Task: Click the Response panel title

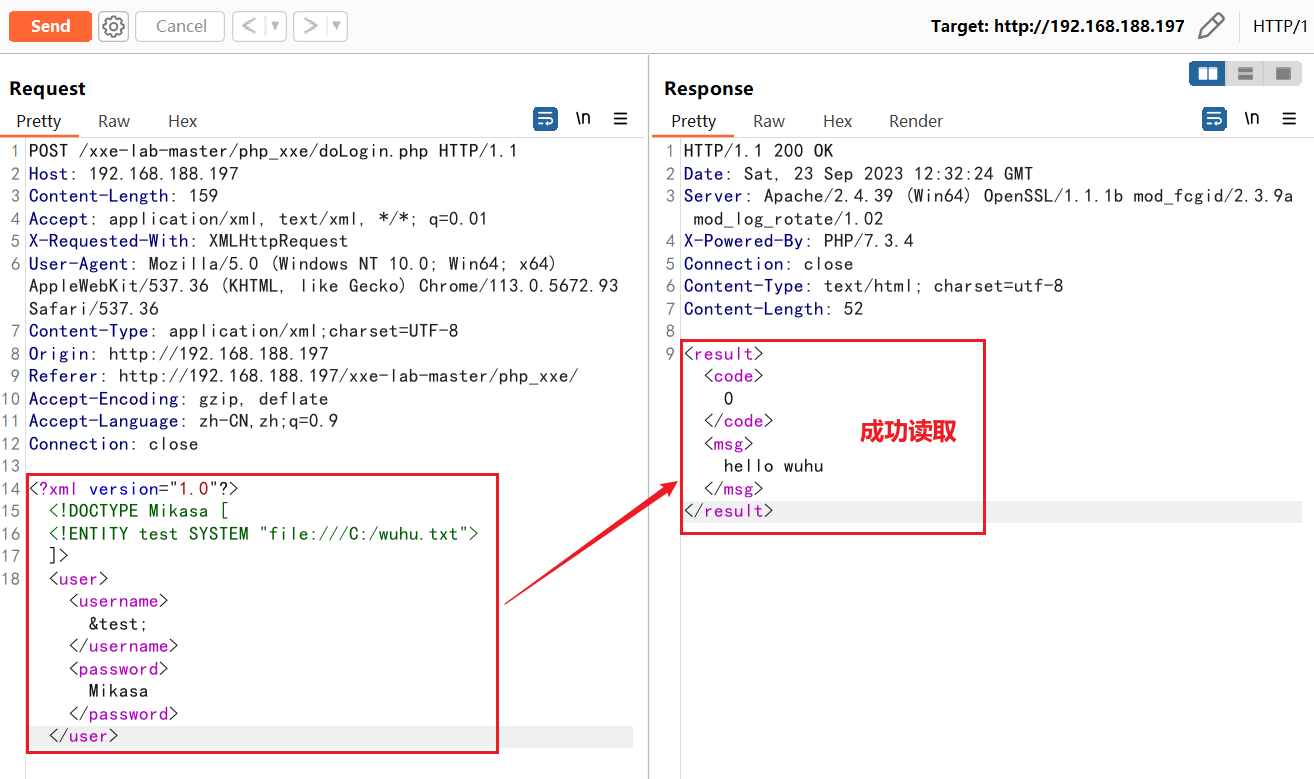Action: (x=708, y=88)
